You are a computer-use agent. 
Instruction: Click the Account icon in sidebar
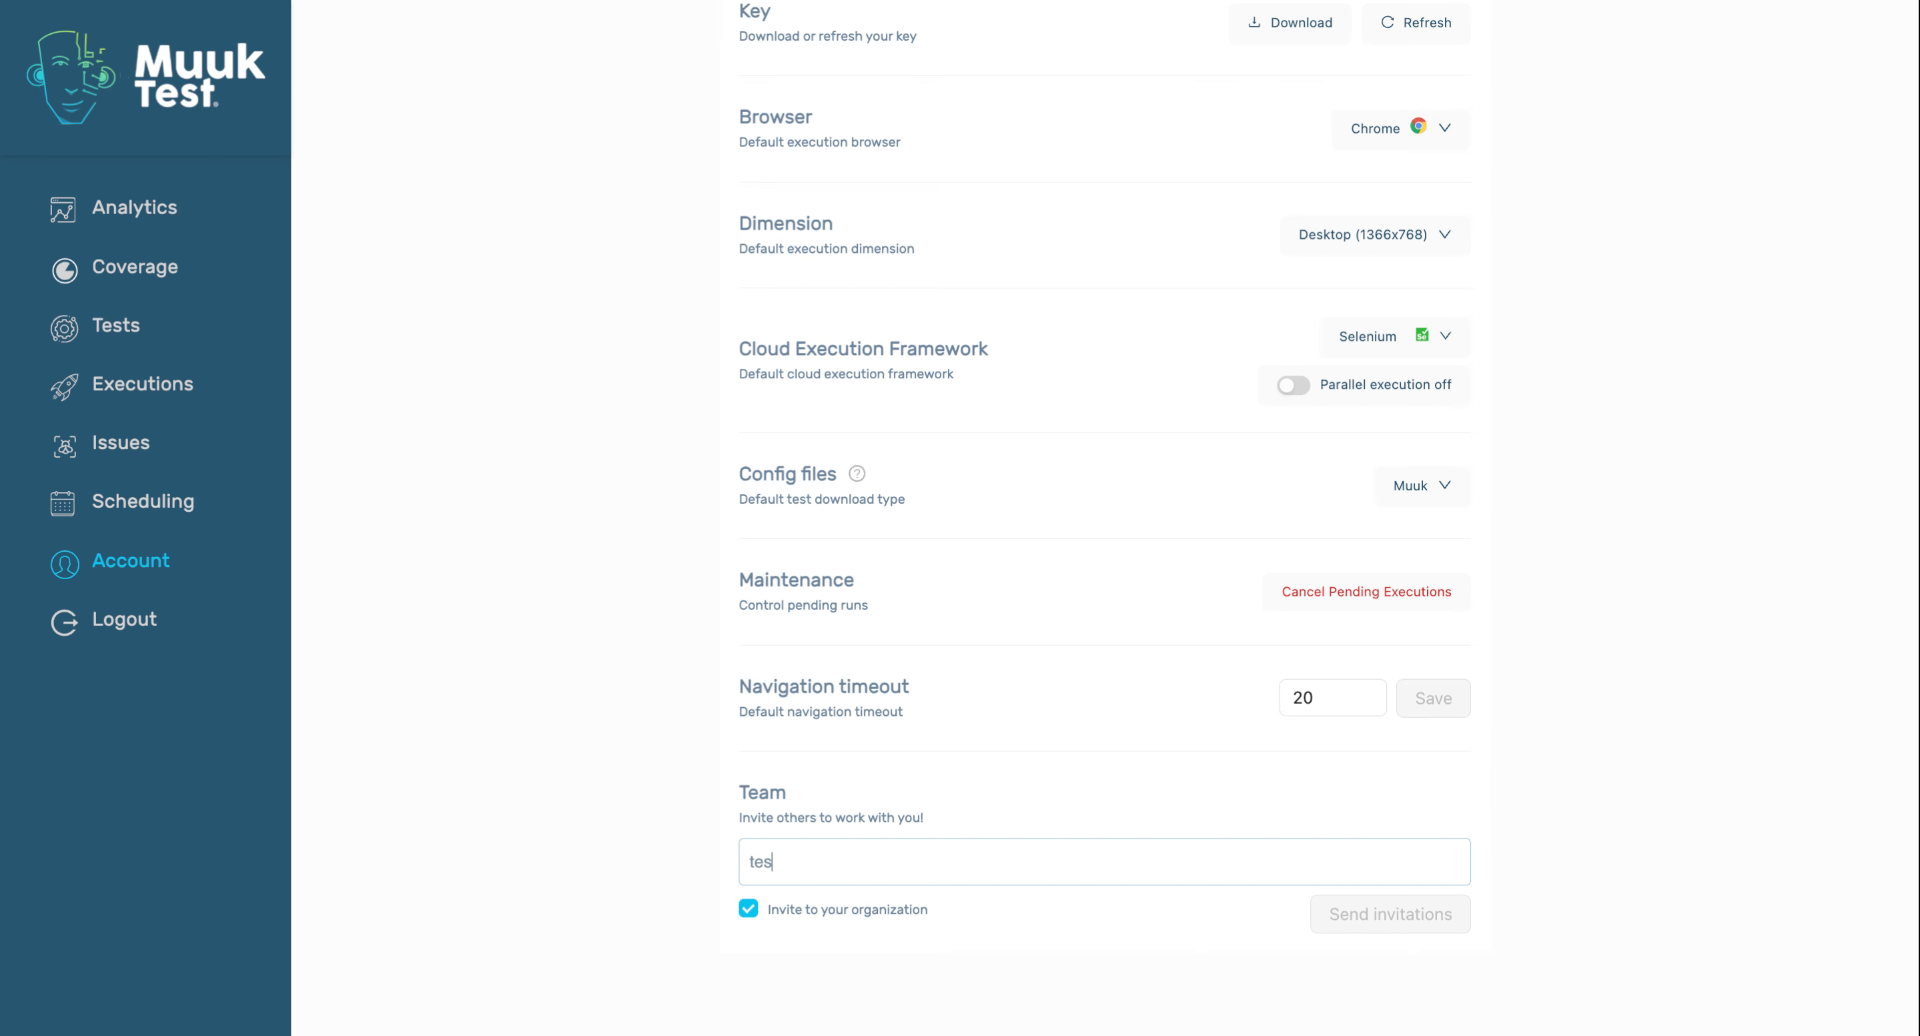[x=63, y=564]
